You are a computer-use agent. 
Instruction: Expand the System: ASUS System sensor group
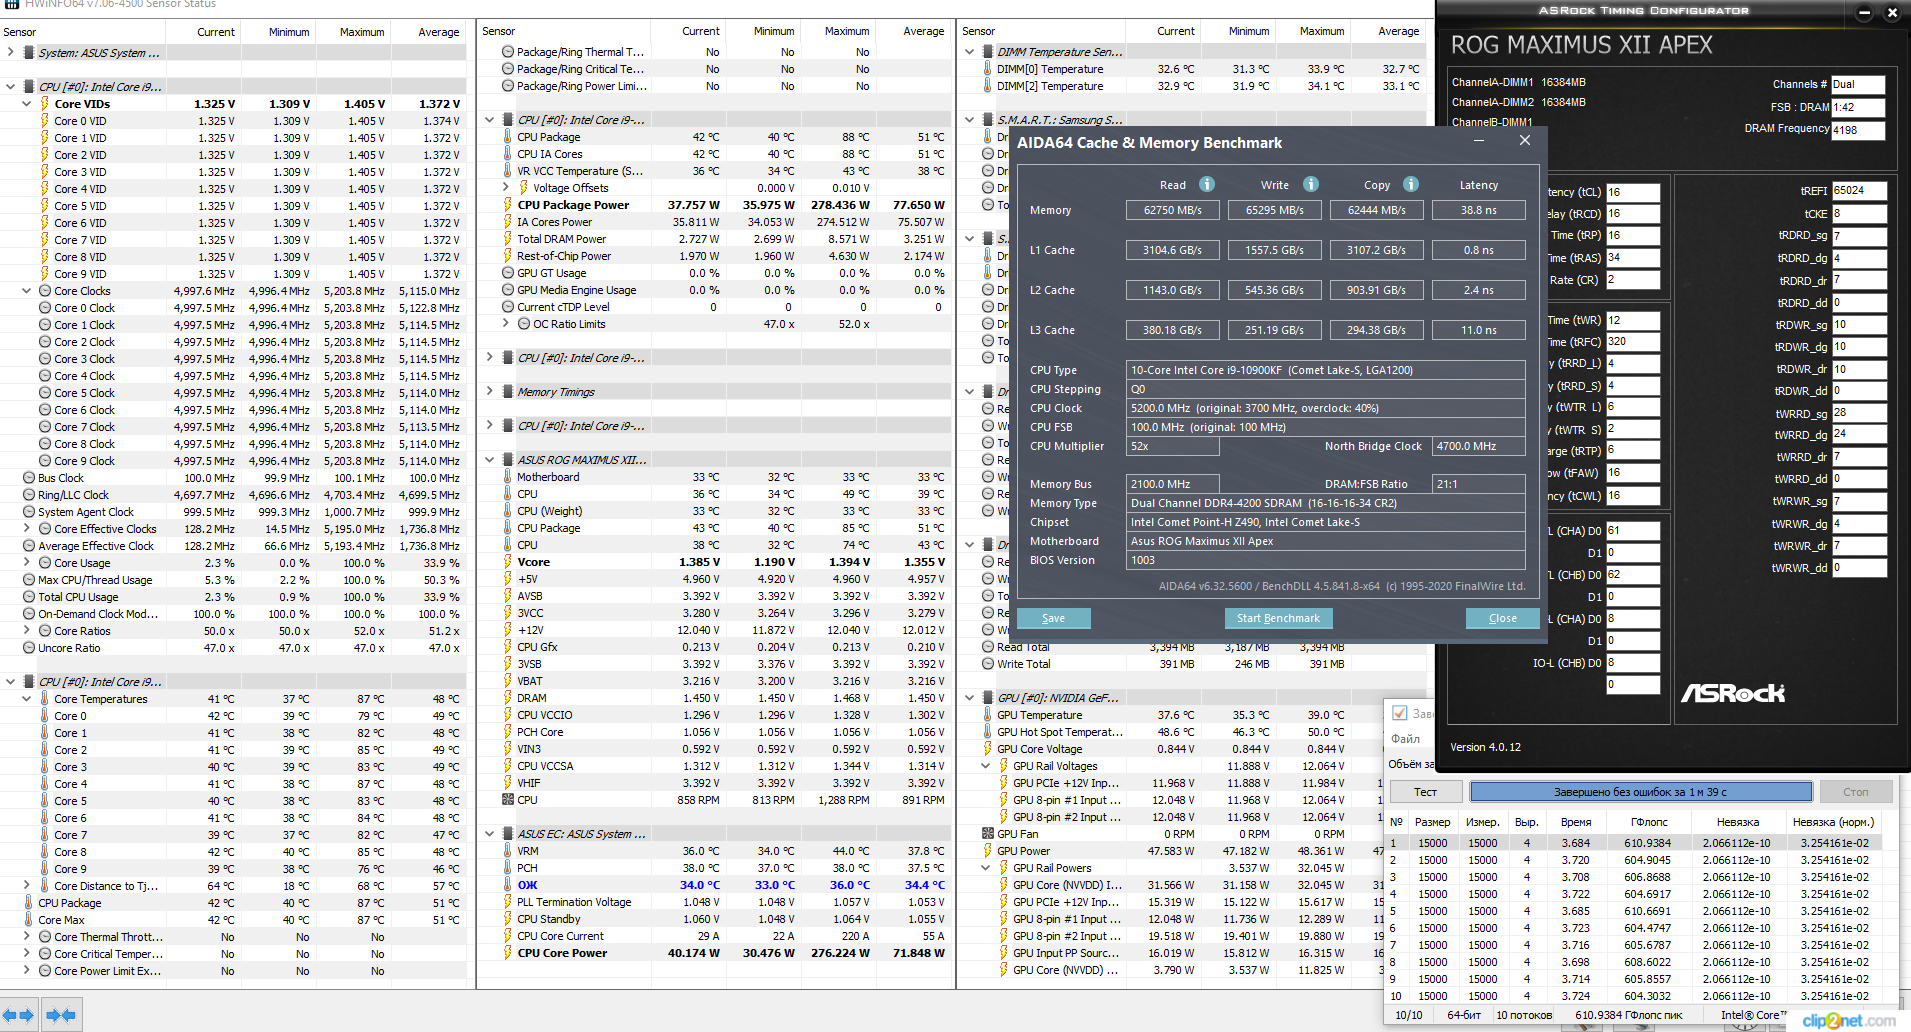[10, 53]
